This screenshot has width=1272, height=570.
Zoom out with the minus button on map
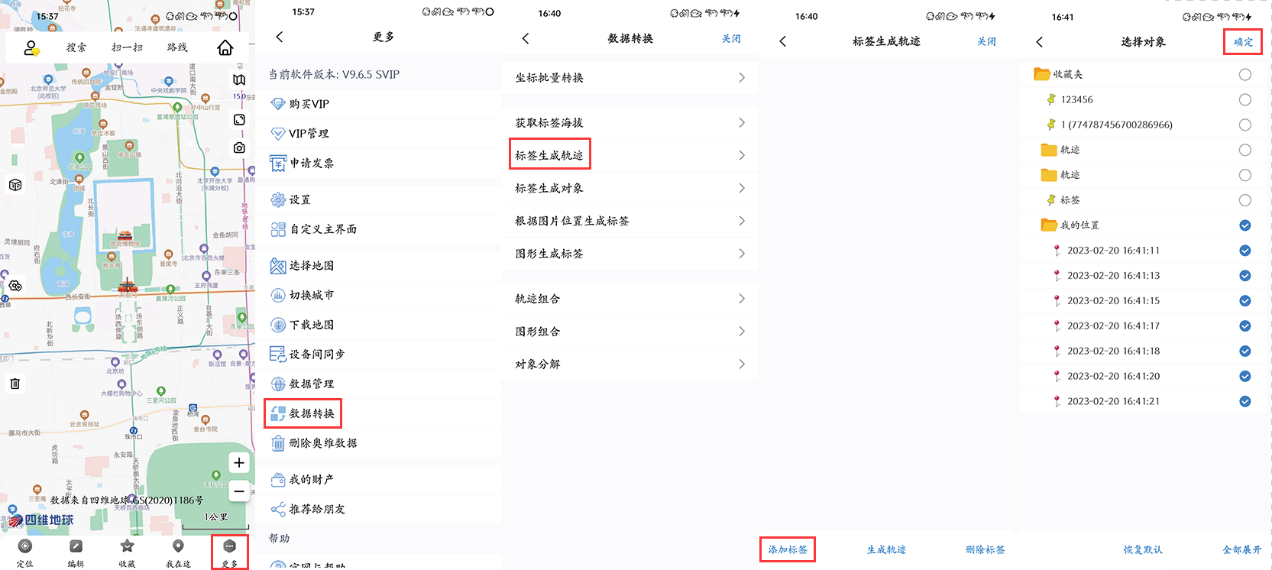[238, 491]
